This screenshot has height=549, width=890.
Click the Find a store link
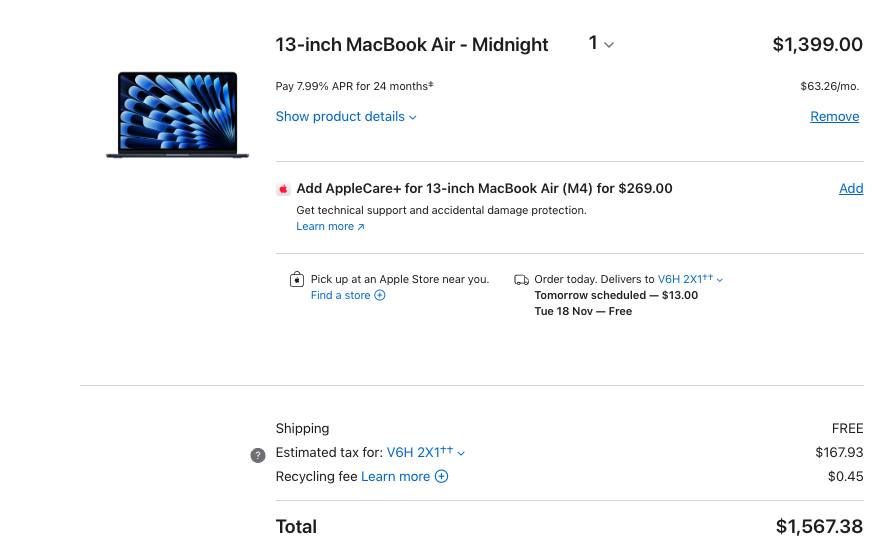pos(341,296)
